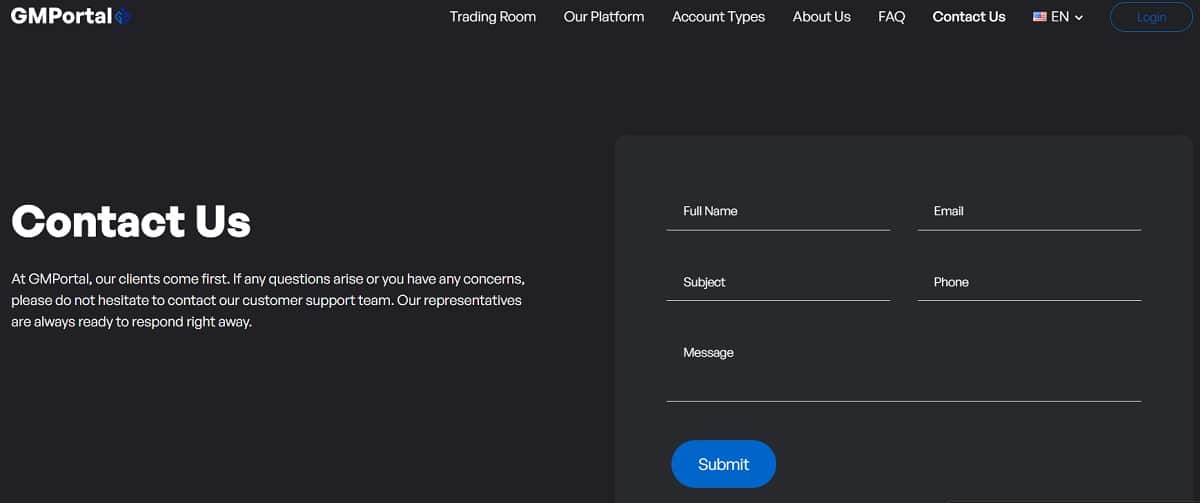Navigate to the FAQ page

(891, 17)
